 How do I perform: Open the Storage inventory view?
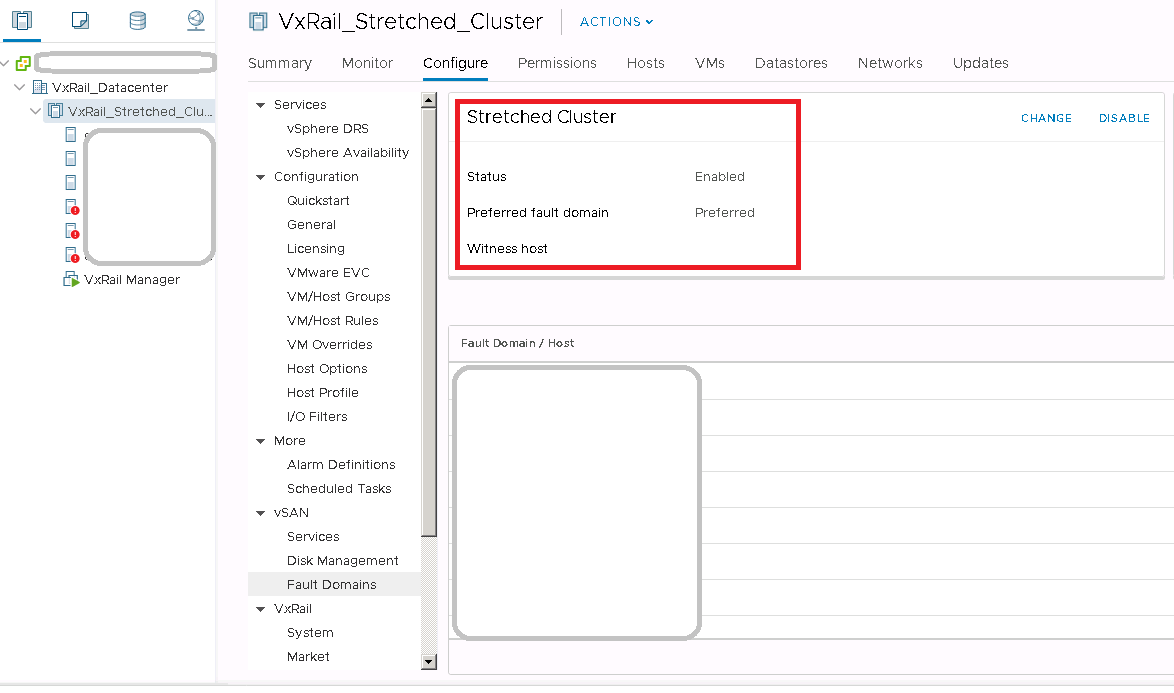point(138,18)
